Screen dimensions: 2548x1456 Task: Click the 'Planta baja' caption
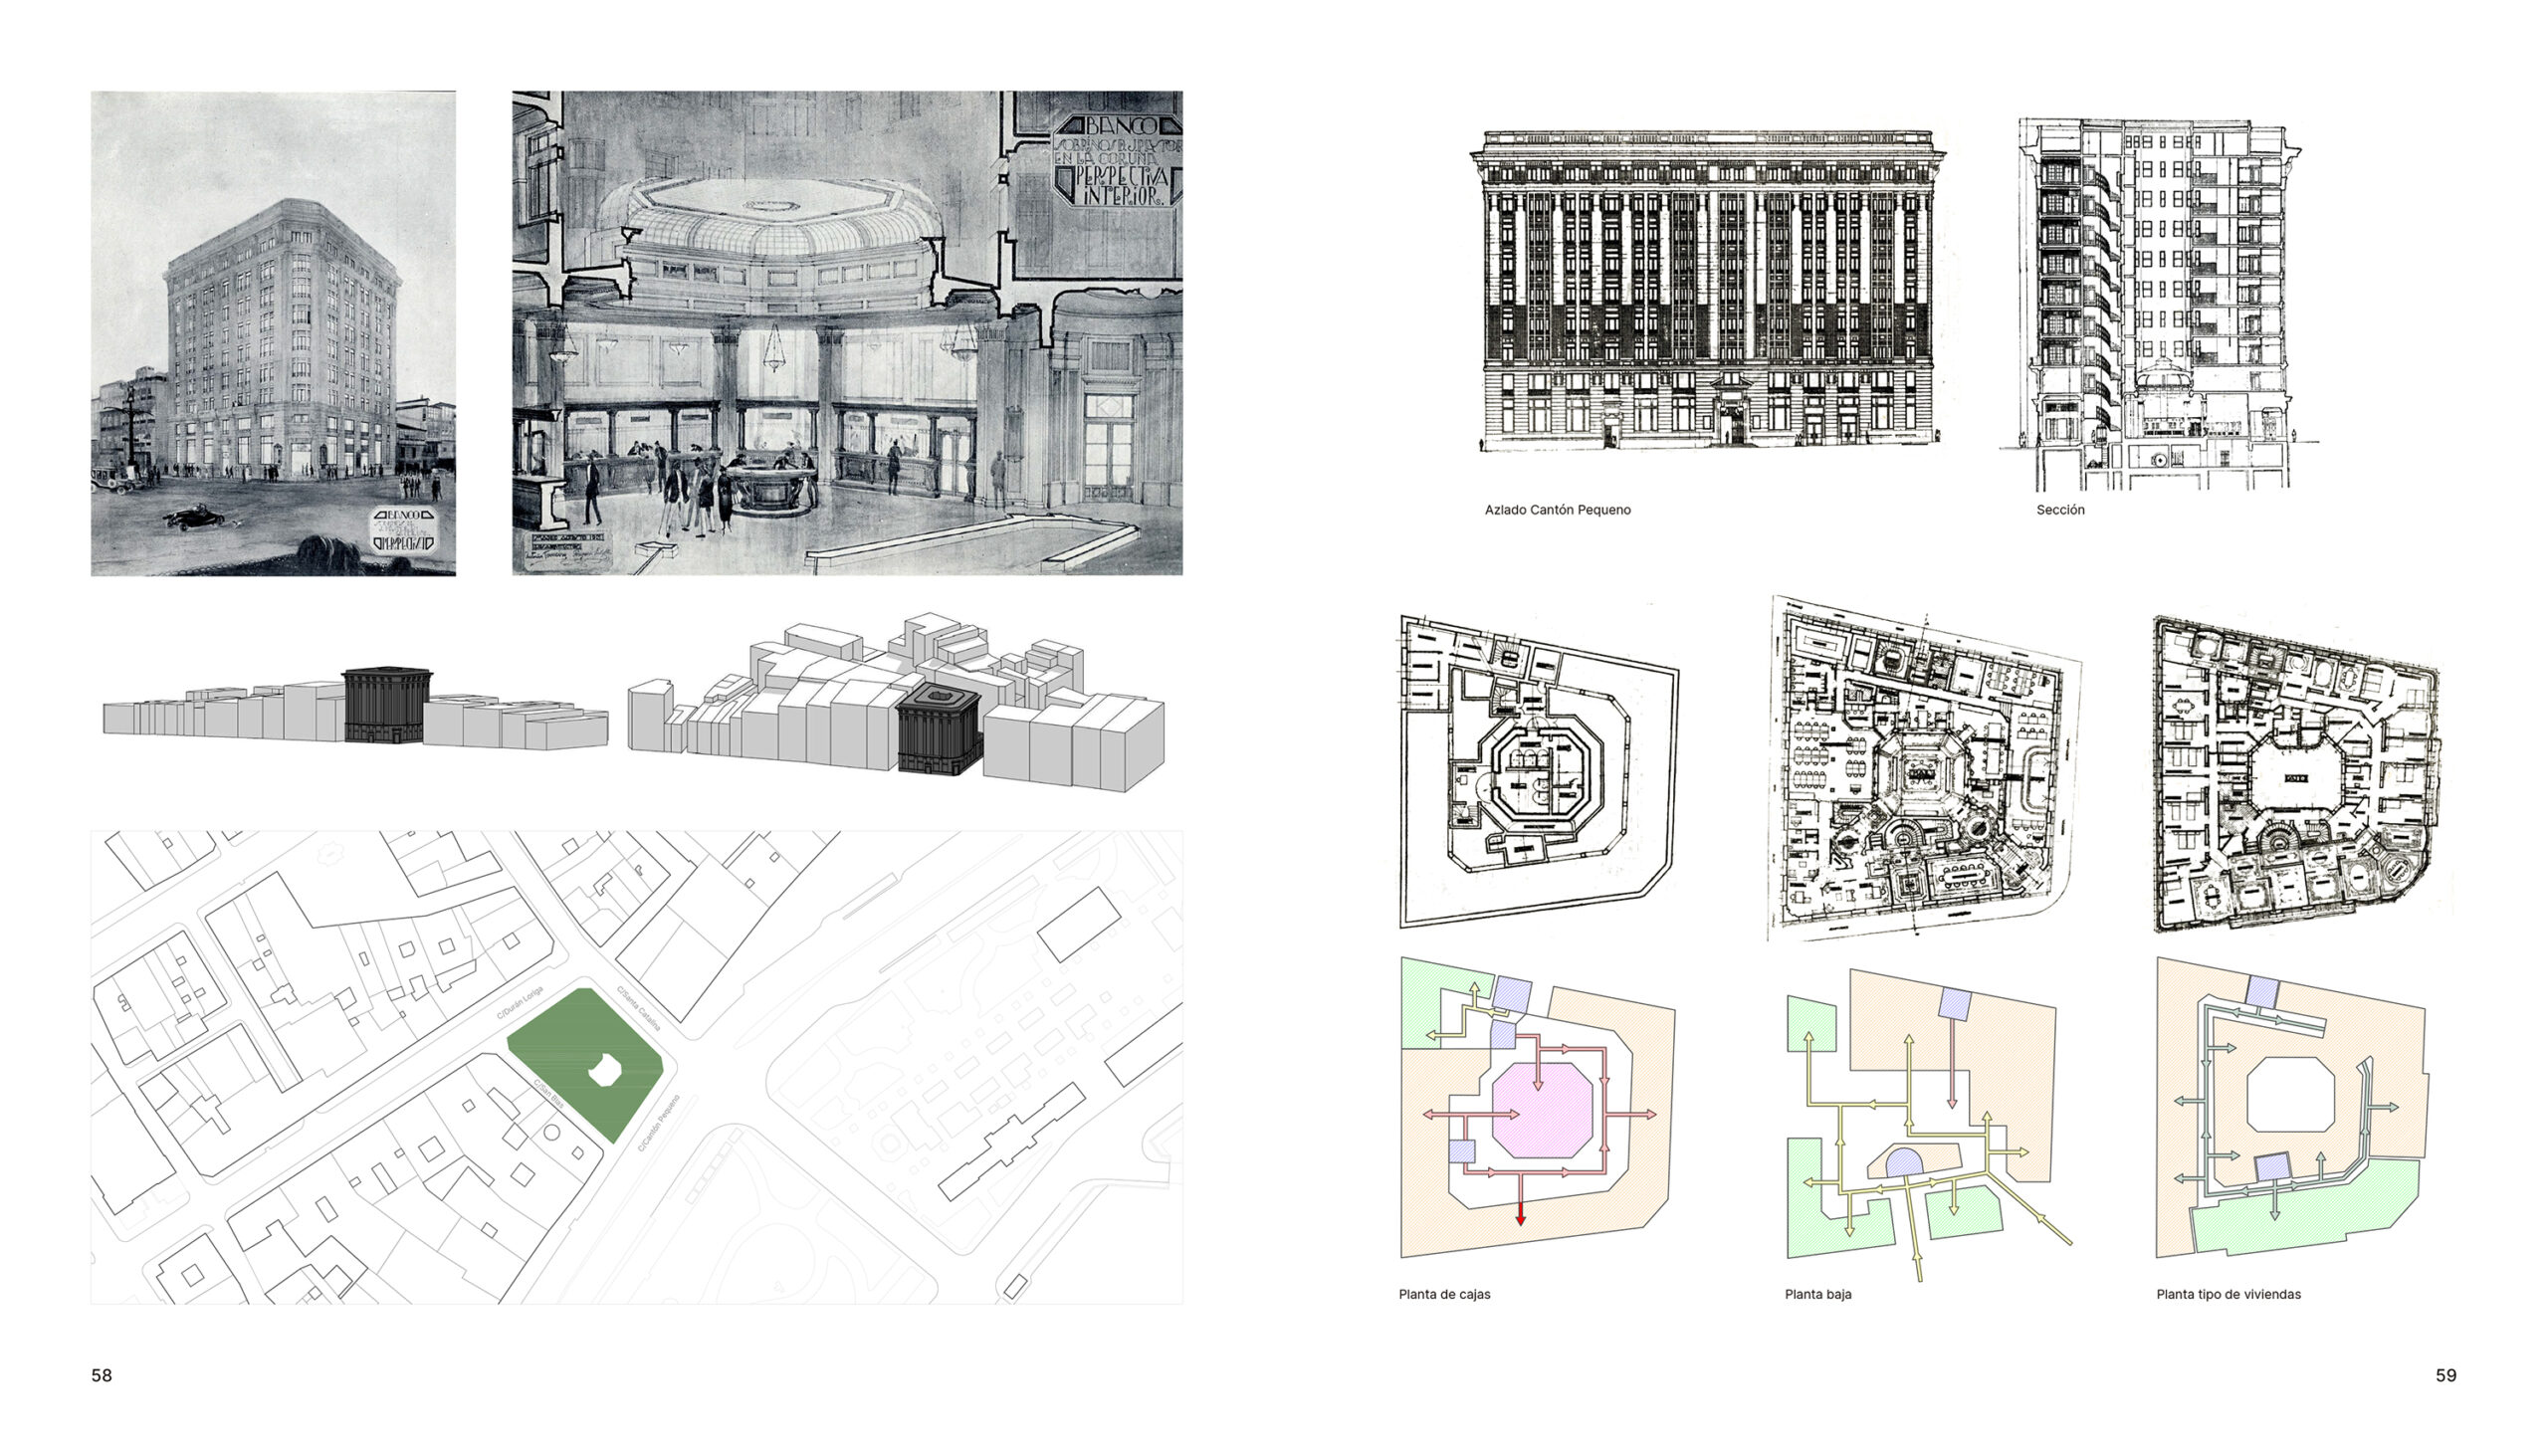coord(1817,1294)
